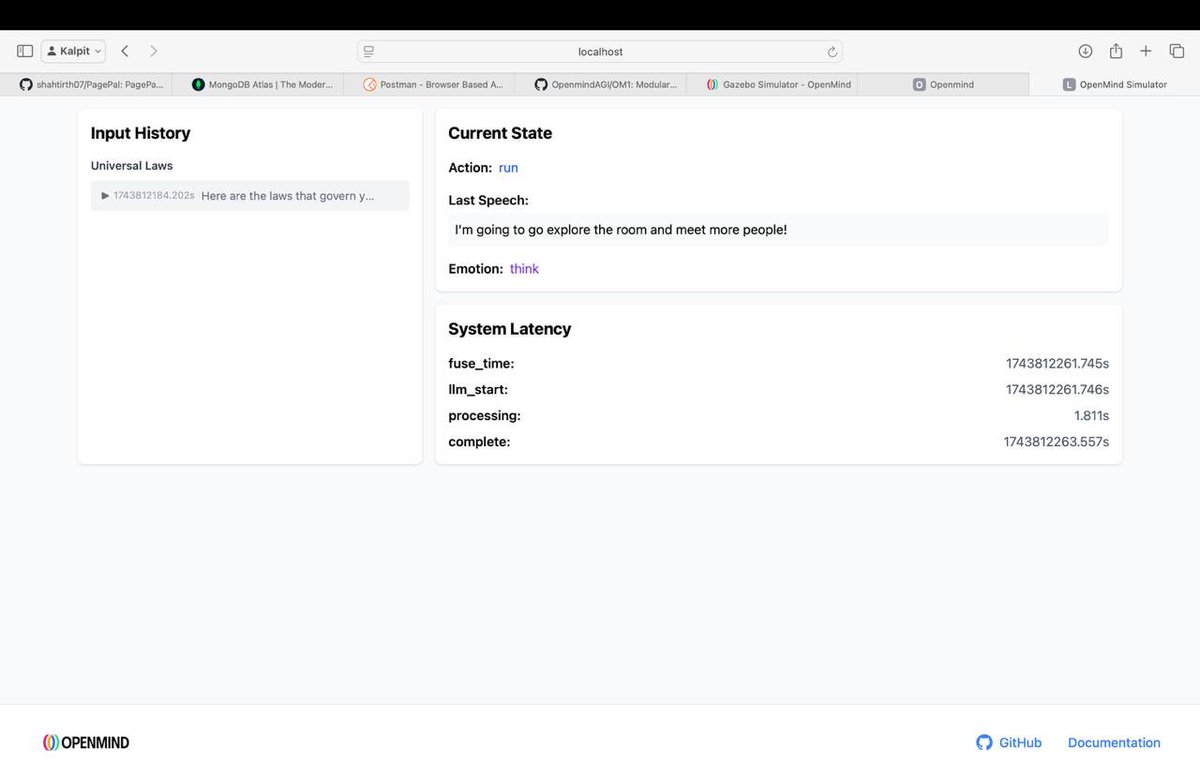Open a new tab with the plus icon
This screenshot has width=1200, height=780.
coord(1146,51)
